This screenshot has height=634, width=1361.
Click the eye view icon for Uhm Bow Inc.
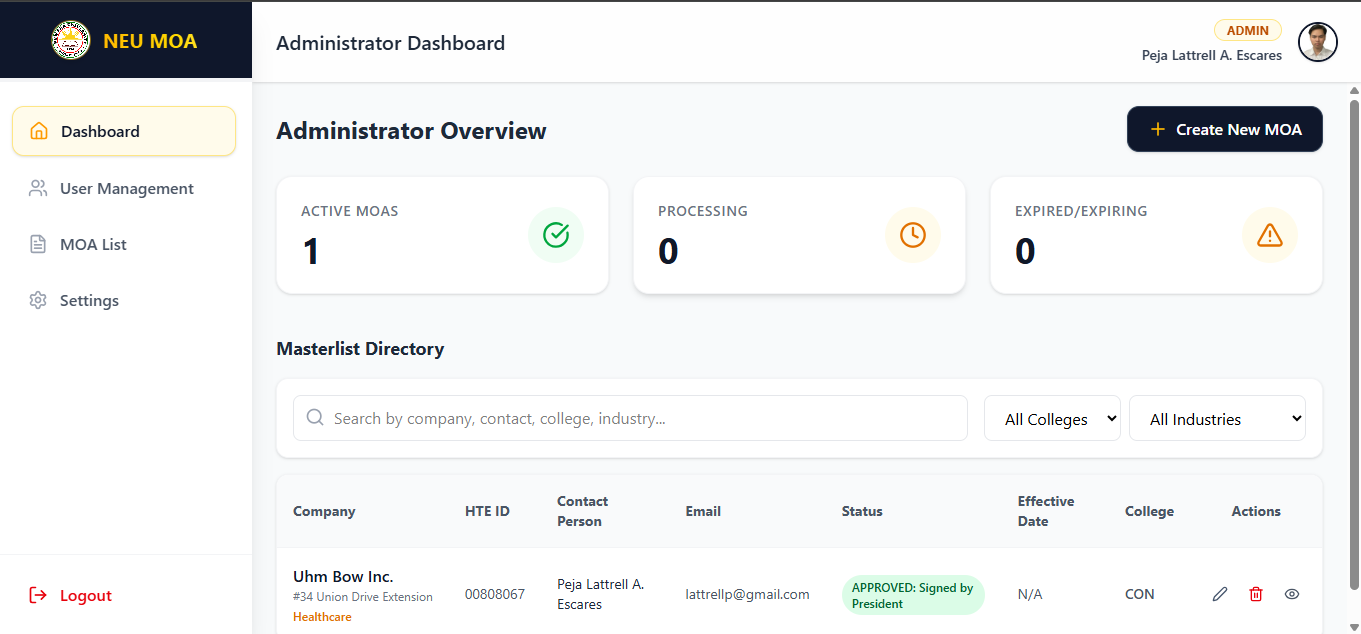click(1292, 594)
